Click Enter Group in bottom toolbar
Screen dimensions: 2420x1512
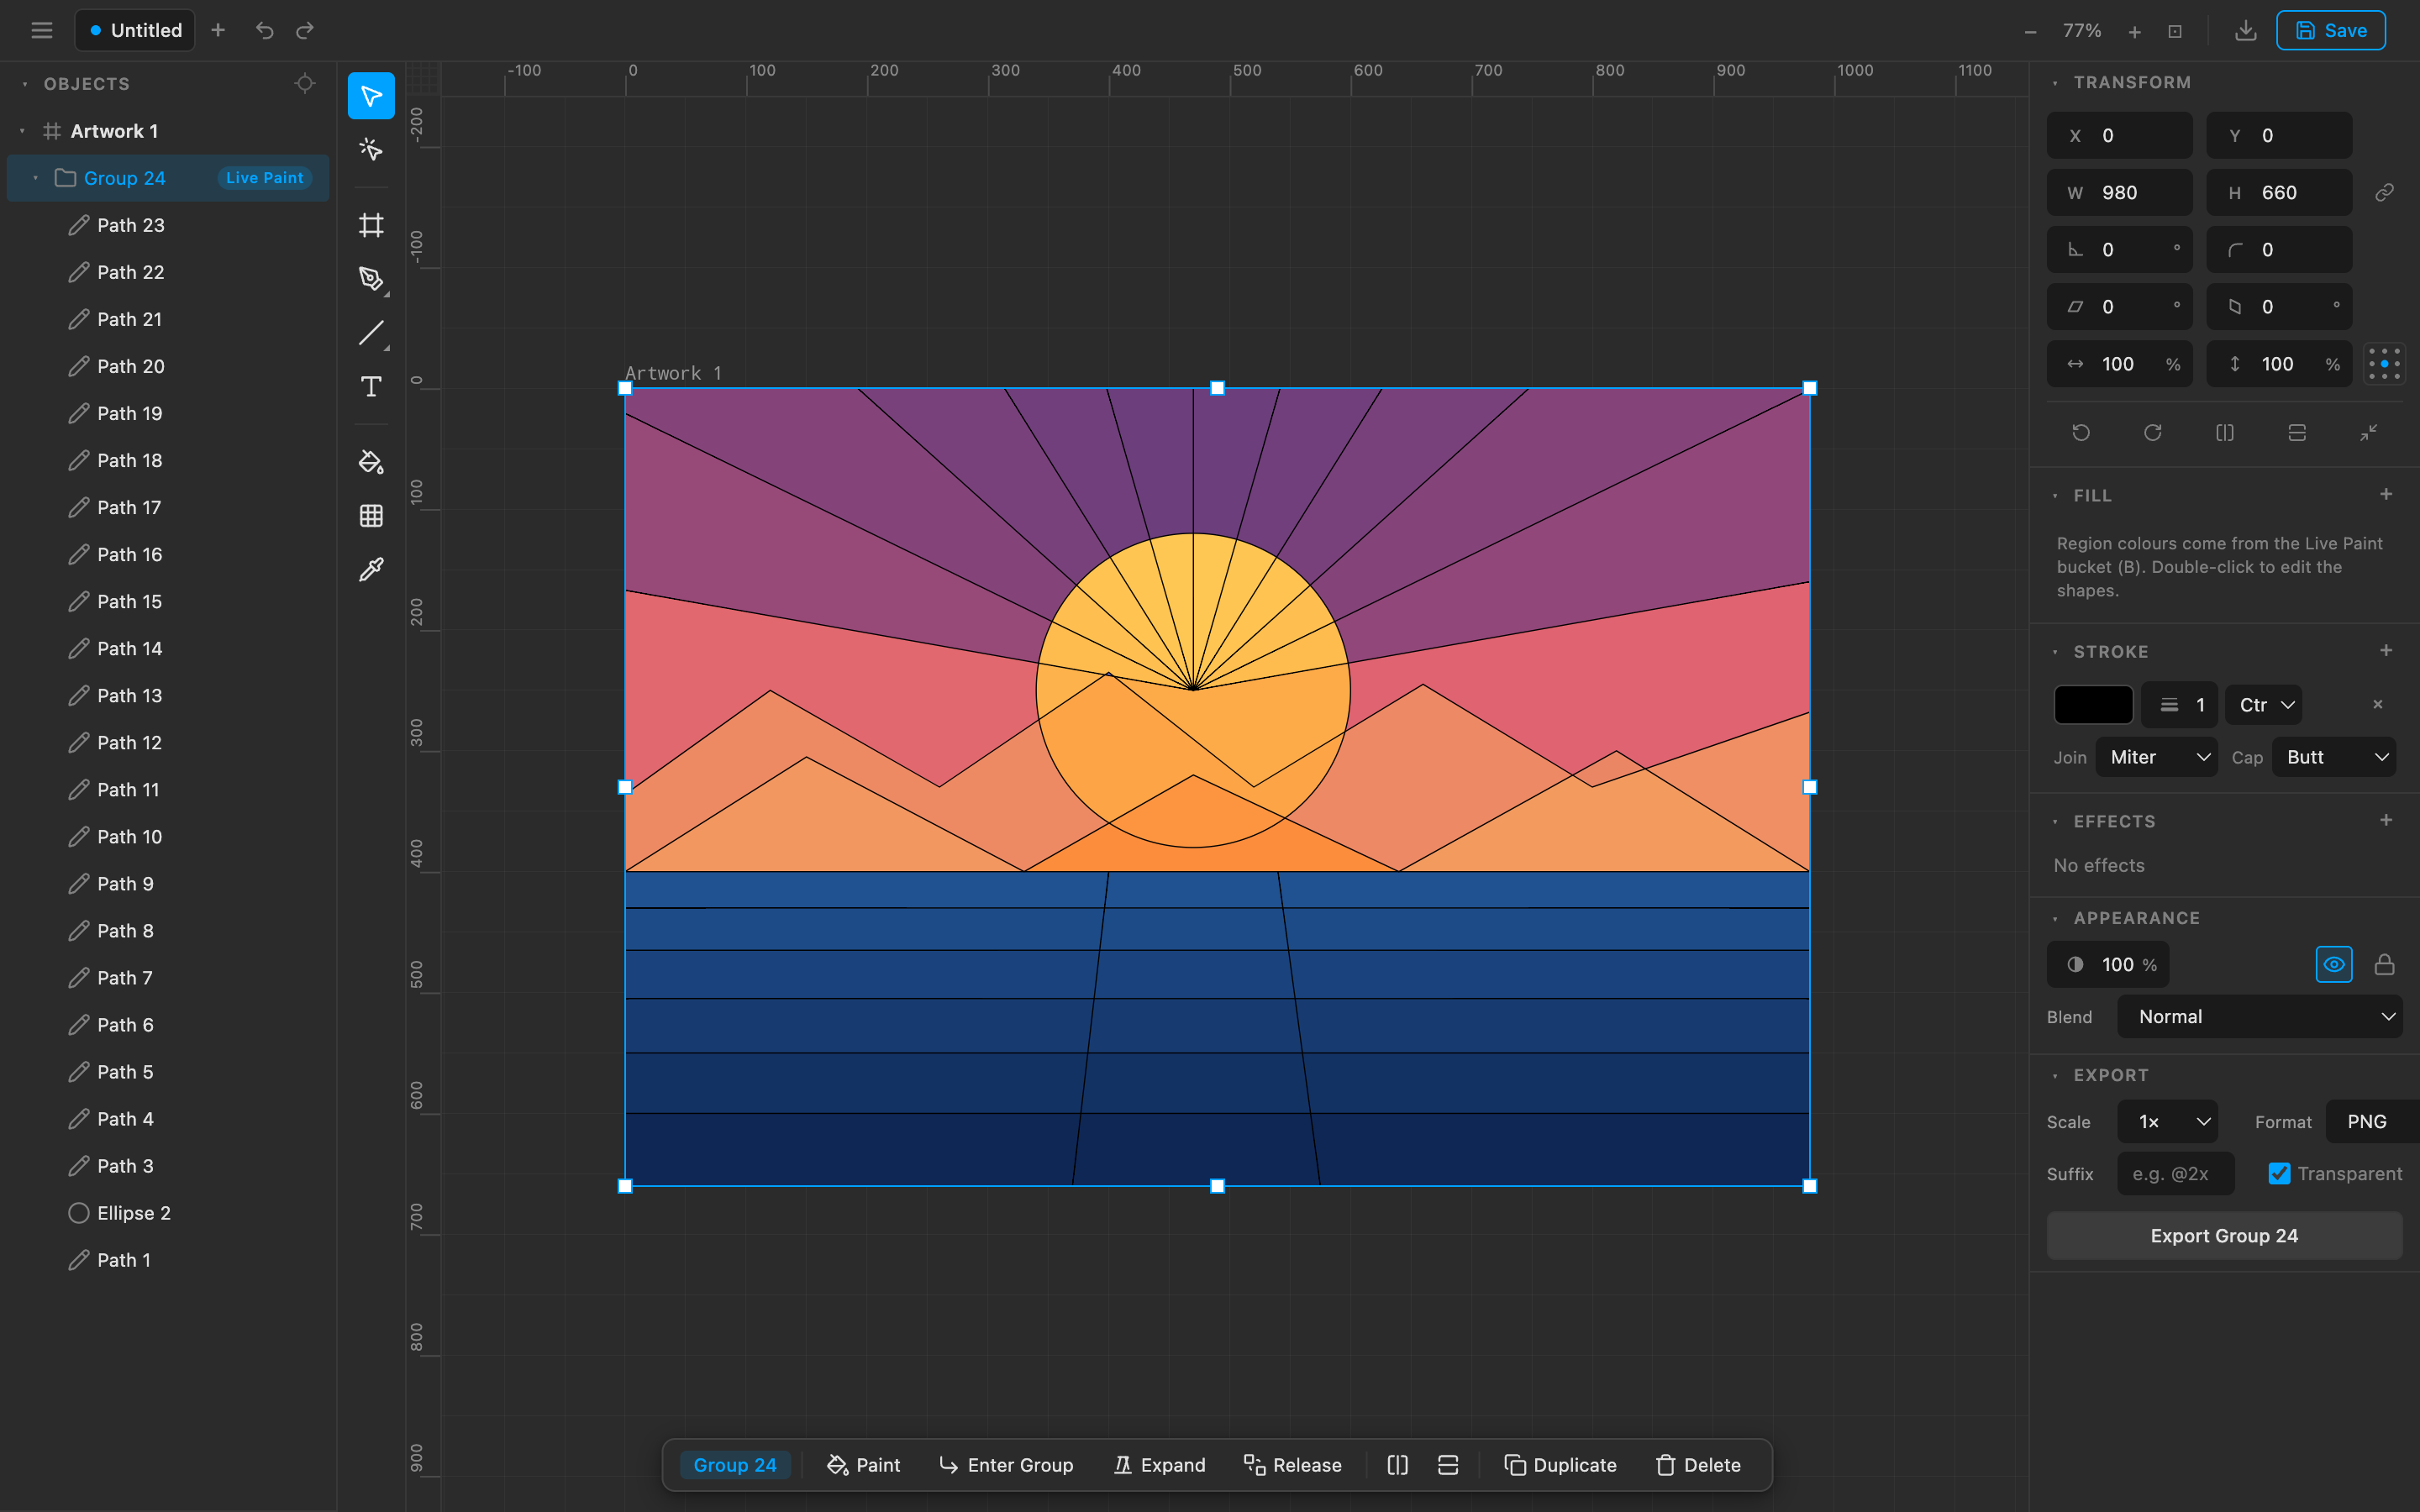point(1006,1465)
